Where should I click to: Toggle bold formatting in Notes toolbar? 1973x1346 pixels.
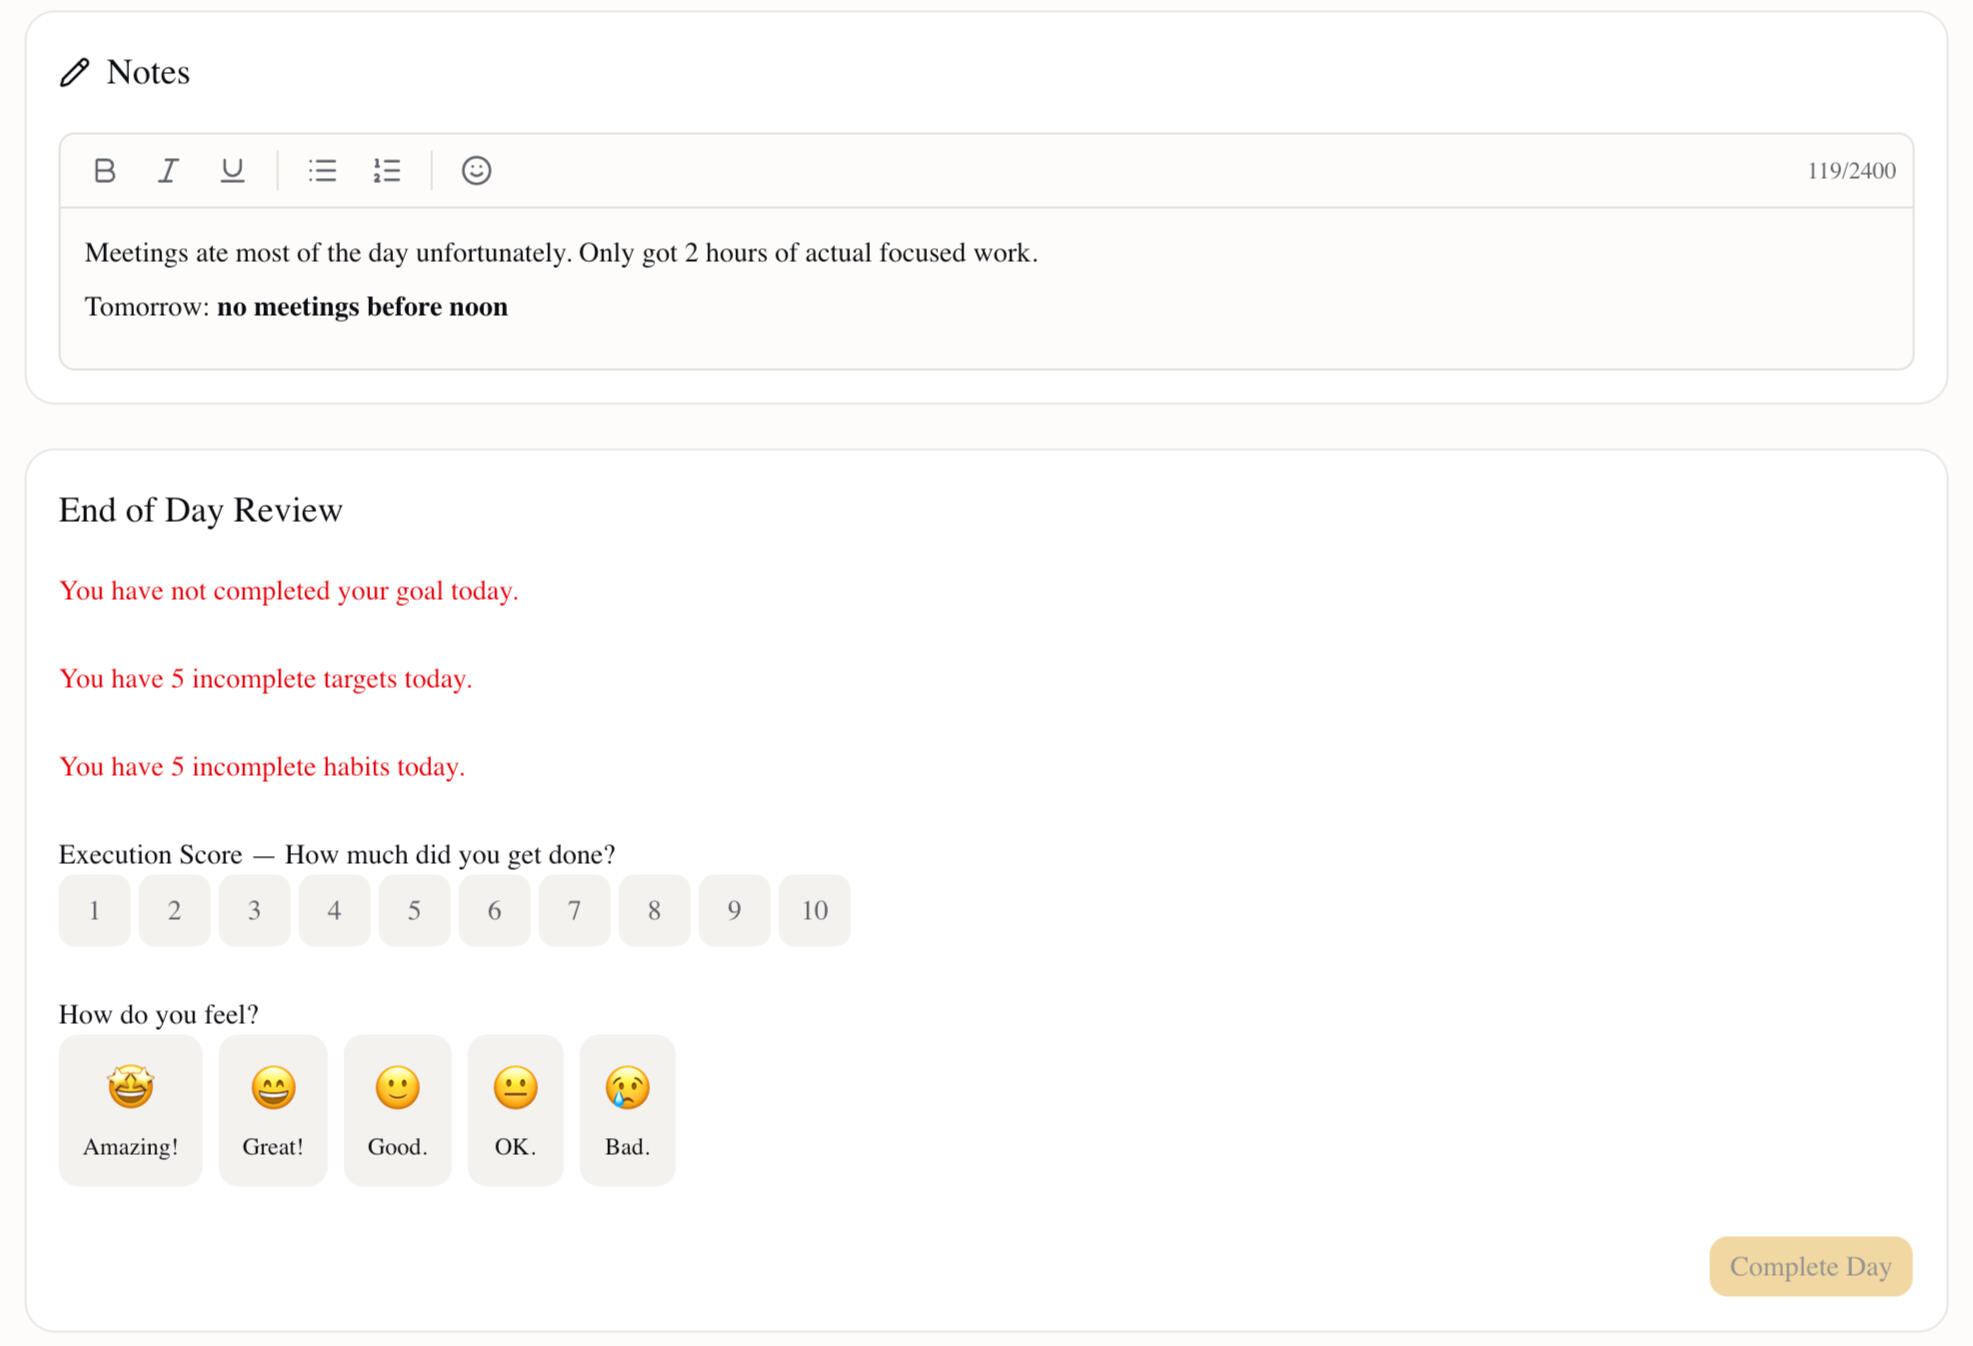(105, 171)
